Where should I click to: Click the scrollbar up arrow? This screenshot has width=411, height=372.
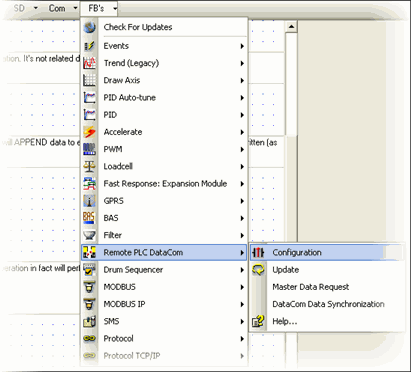(x=291, y=26)
